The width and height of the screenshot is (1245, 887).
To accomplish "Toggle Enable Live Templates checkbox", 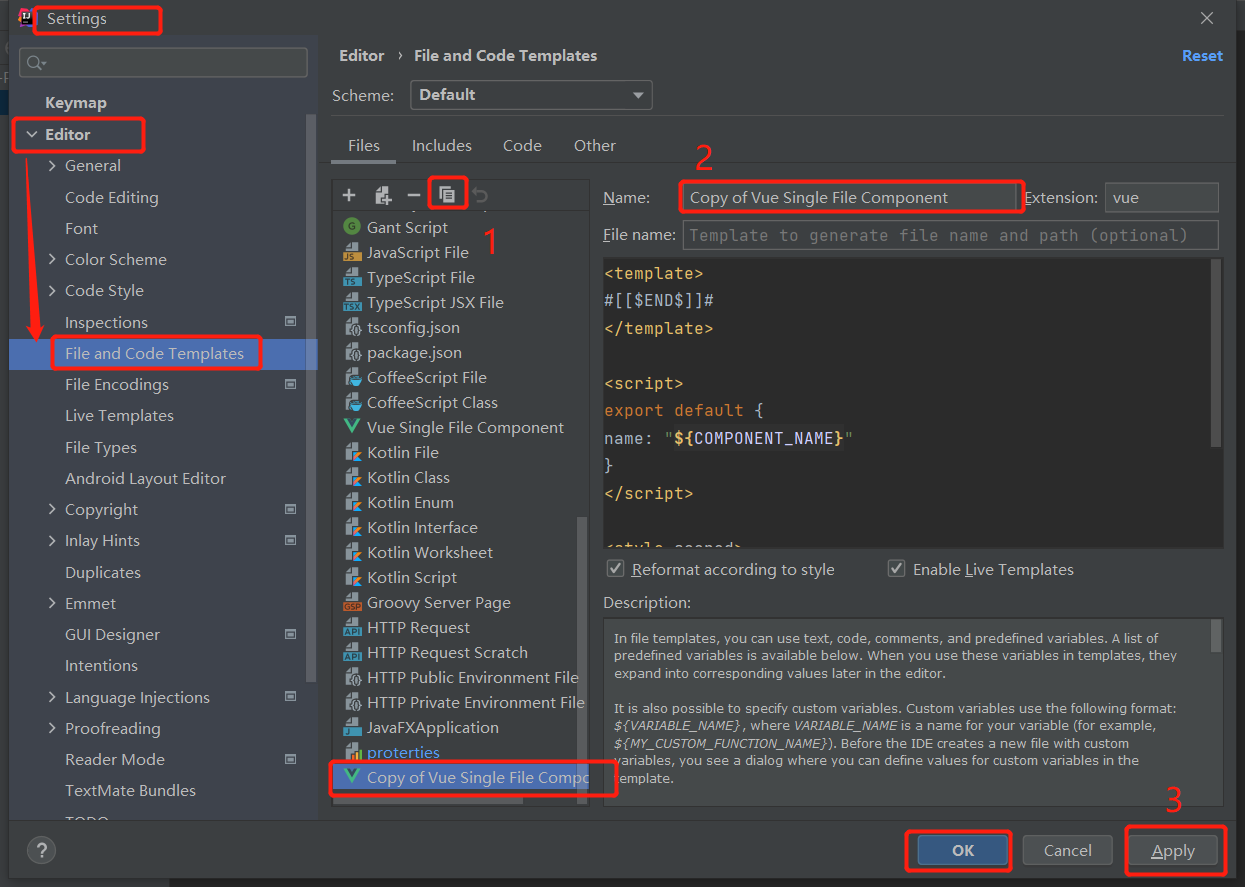I will click(x=896, y=569).
